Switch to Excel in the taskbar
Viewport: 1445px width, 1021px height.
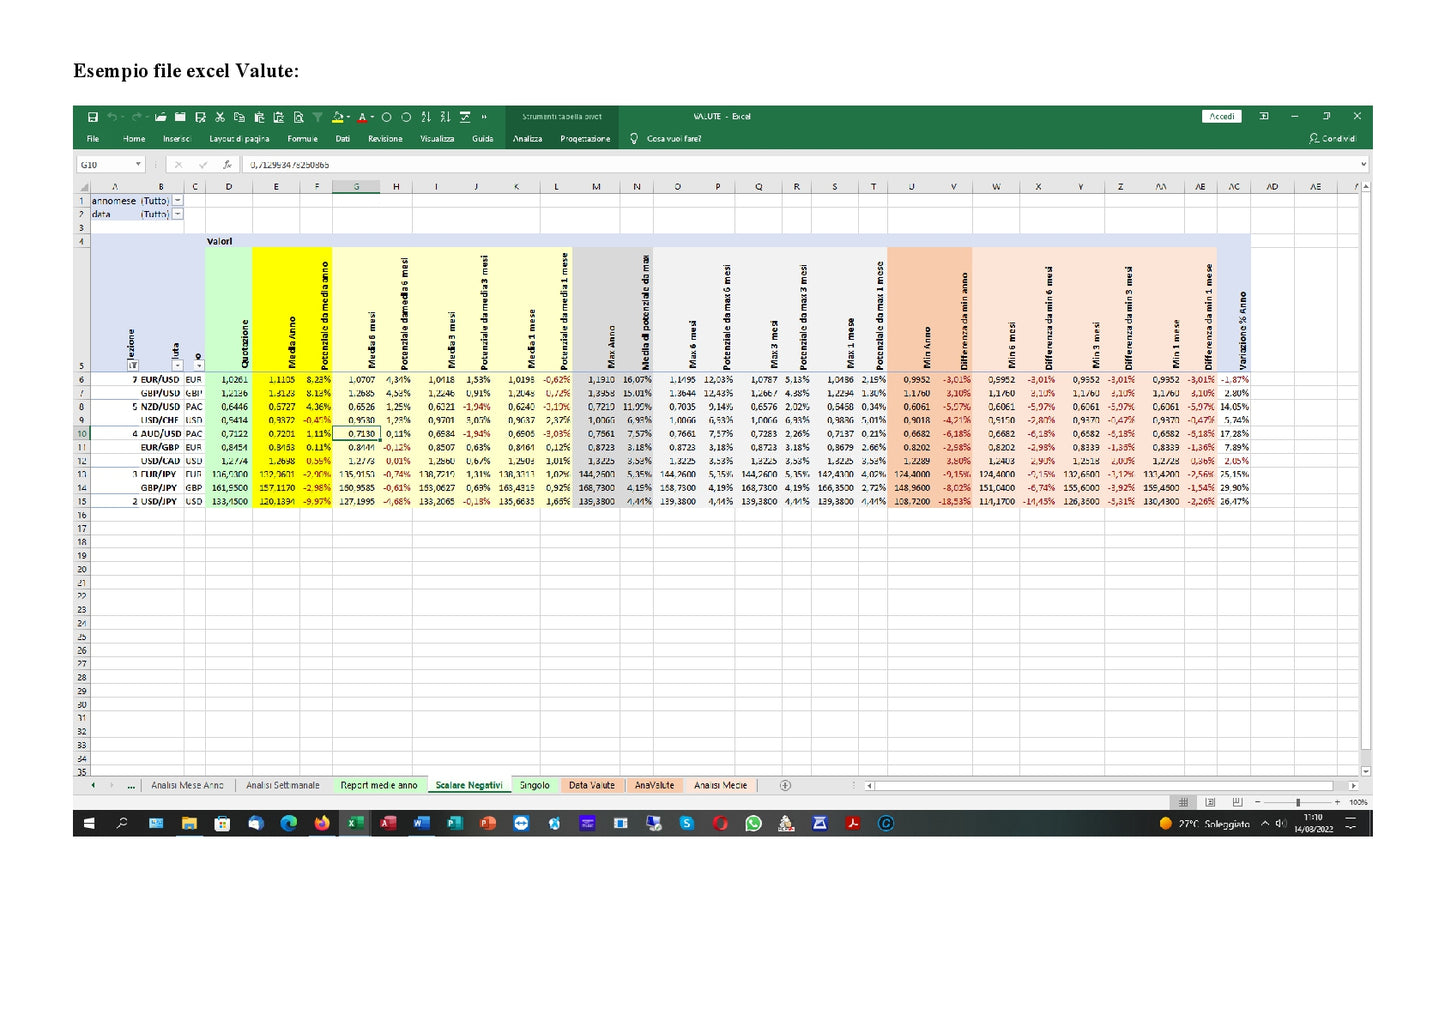[355, 823]
